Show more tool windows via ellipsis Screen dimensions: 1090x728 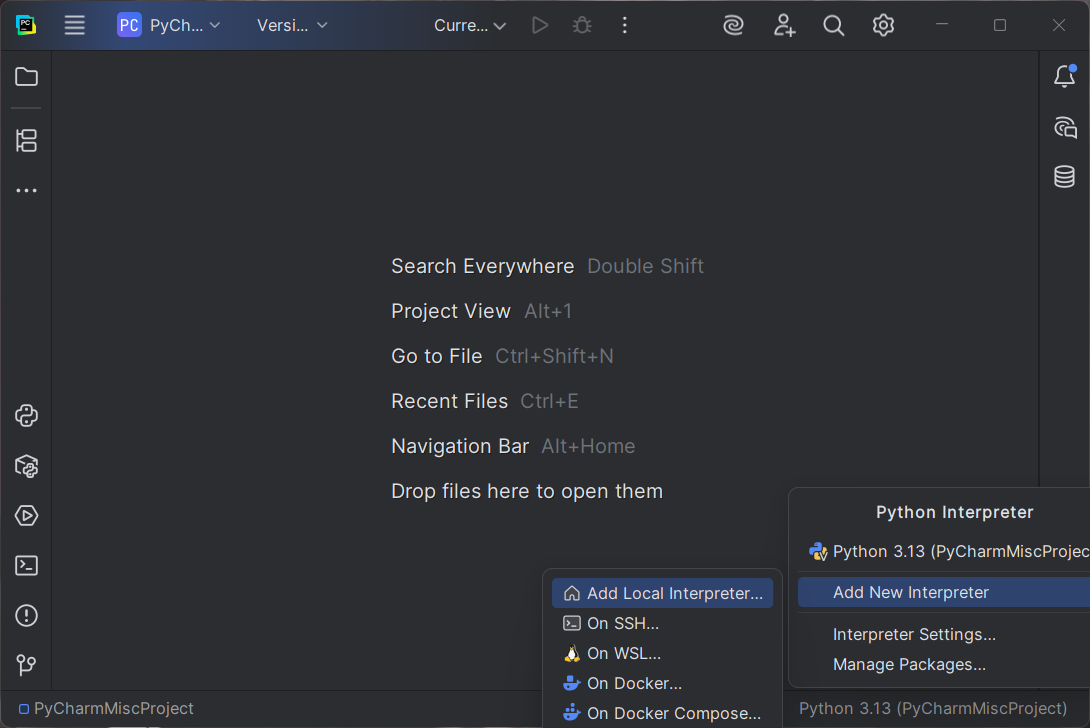(27, 191)
